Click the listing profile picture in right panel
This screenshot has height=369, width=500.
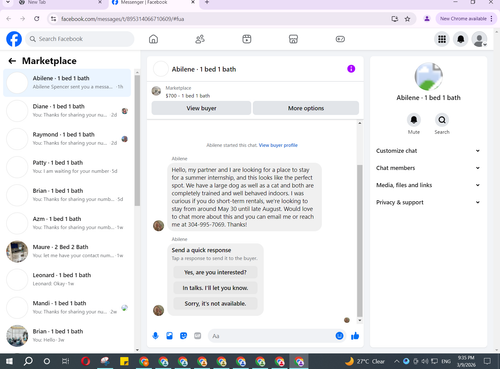pos(428,77)
